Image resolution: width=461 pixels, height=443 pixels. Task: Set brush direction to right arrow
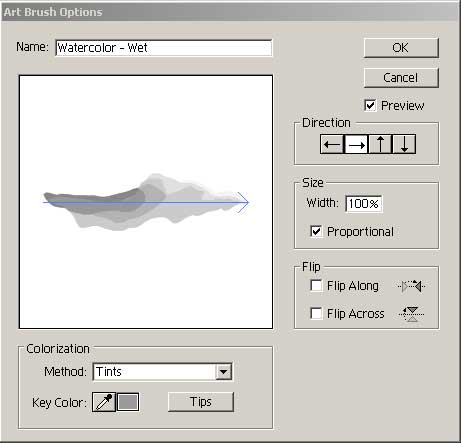[x=356, y=144]
